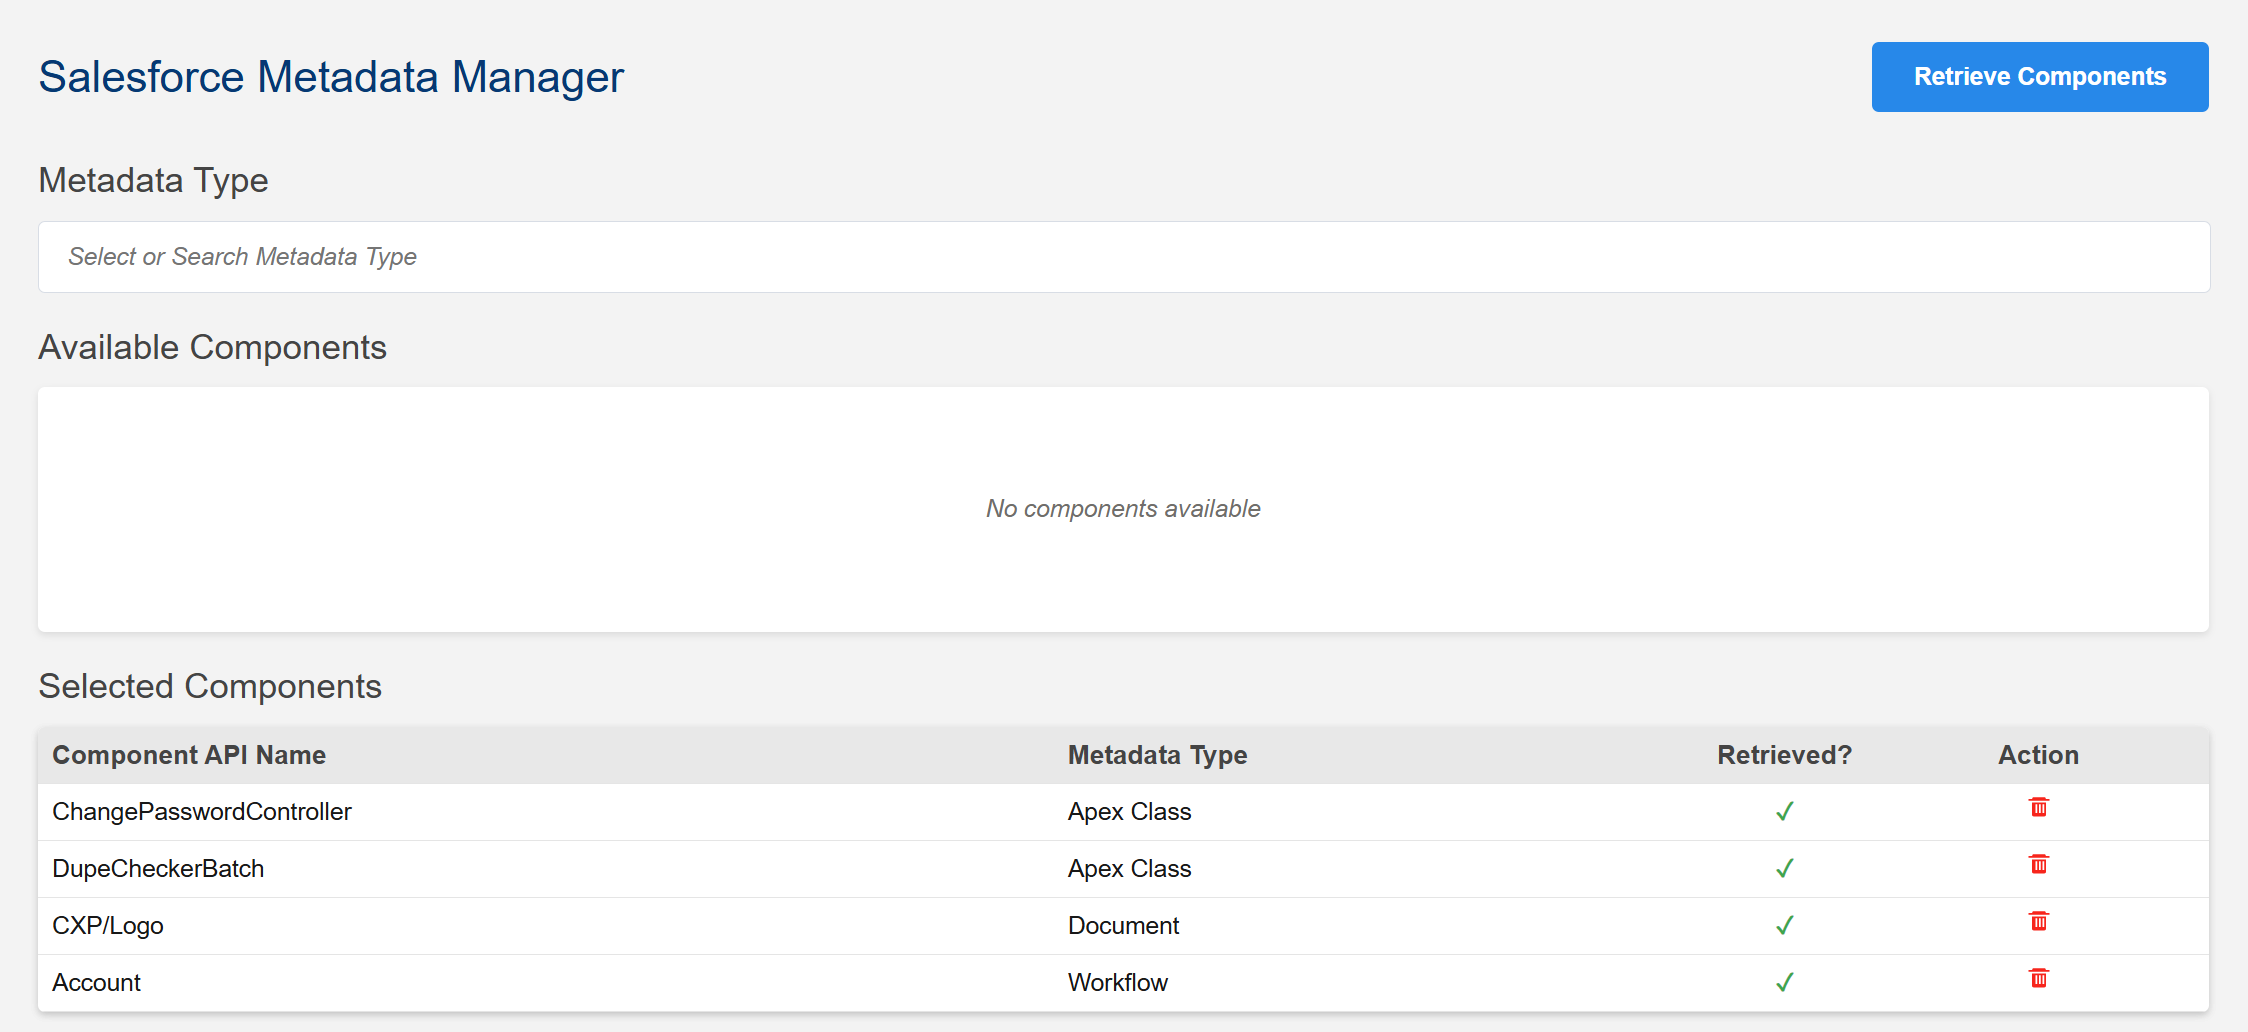2248x1032 pixels.
Task: Click the retrieved checkmark for DupeCheckerBatch
Action: (1784, 868)
